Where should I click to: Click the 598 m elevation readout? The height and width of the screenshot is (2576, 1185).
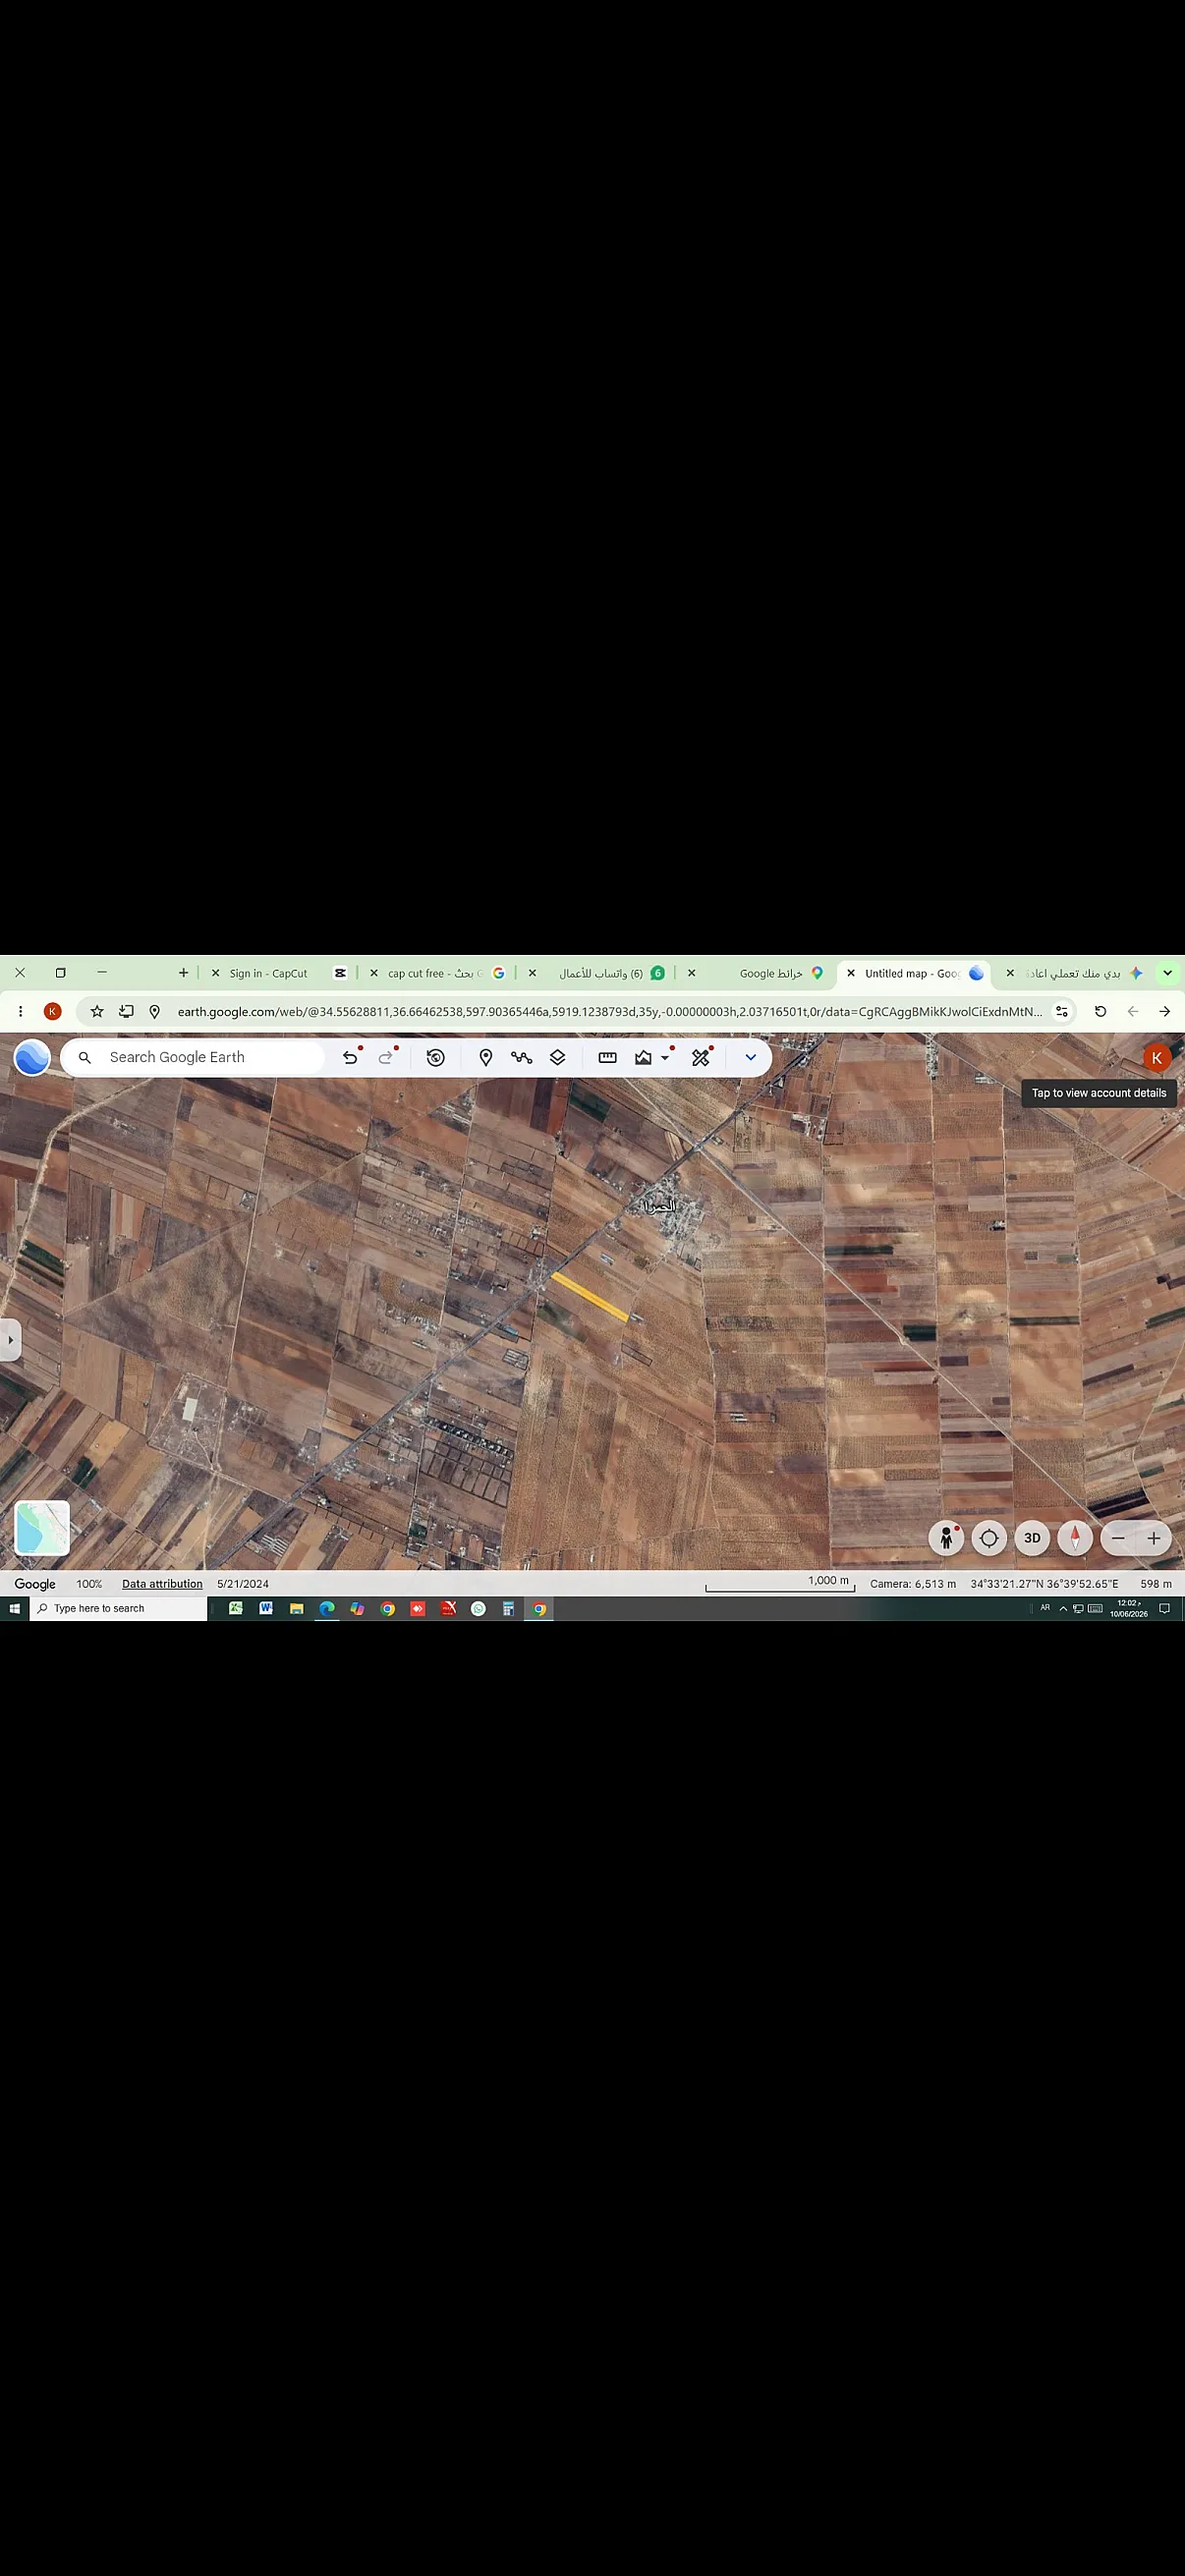(1156, 1584)
